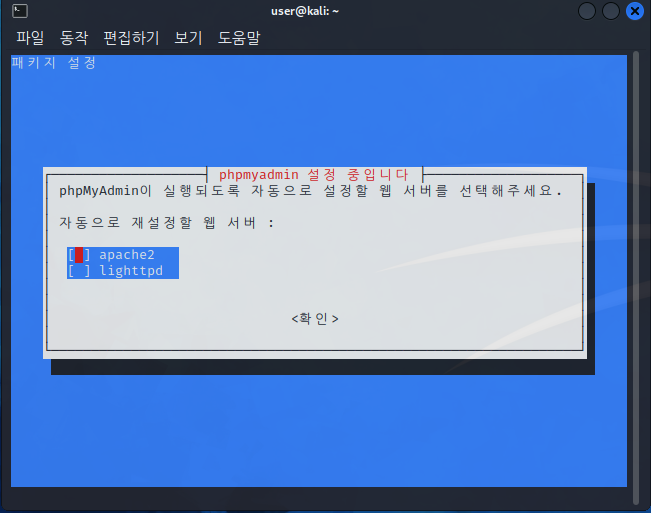Close the terminal window with the blue X

click(x=634, y=11)
